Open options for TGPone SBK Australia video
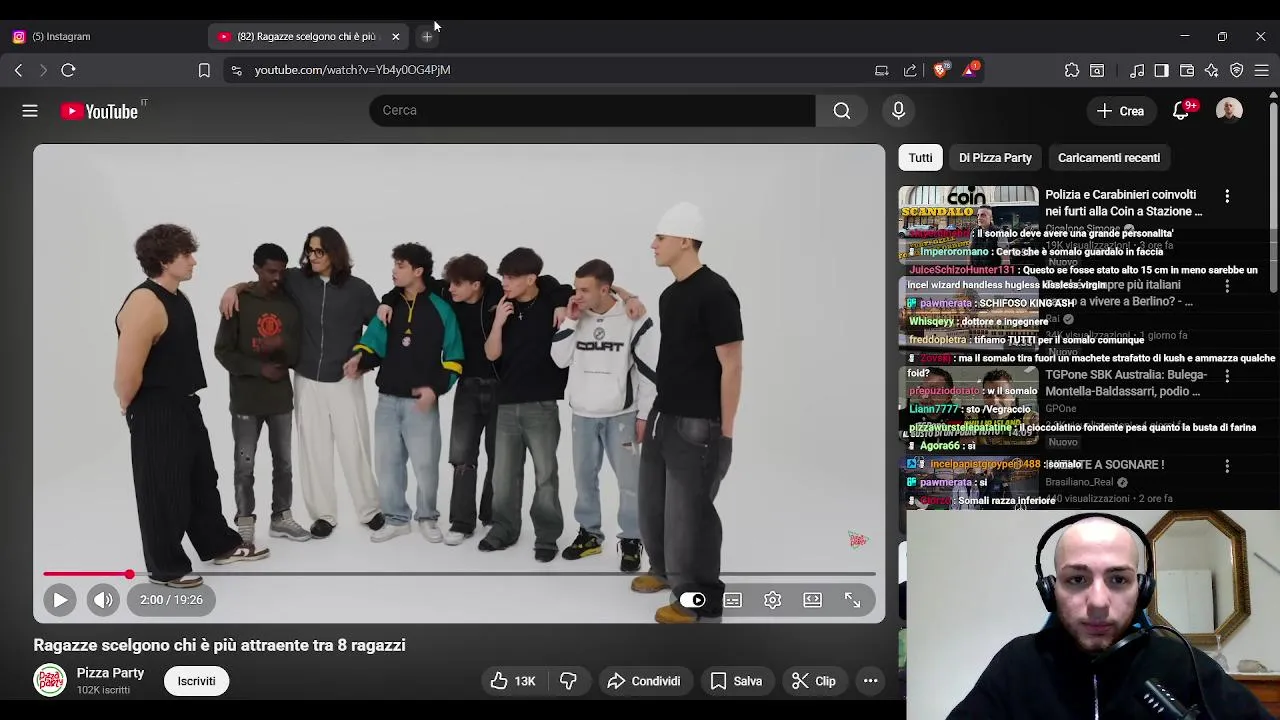1280x720 pixels. point(1227,376)
